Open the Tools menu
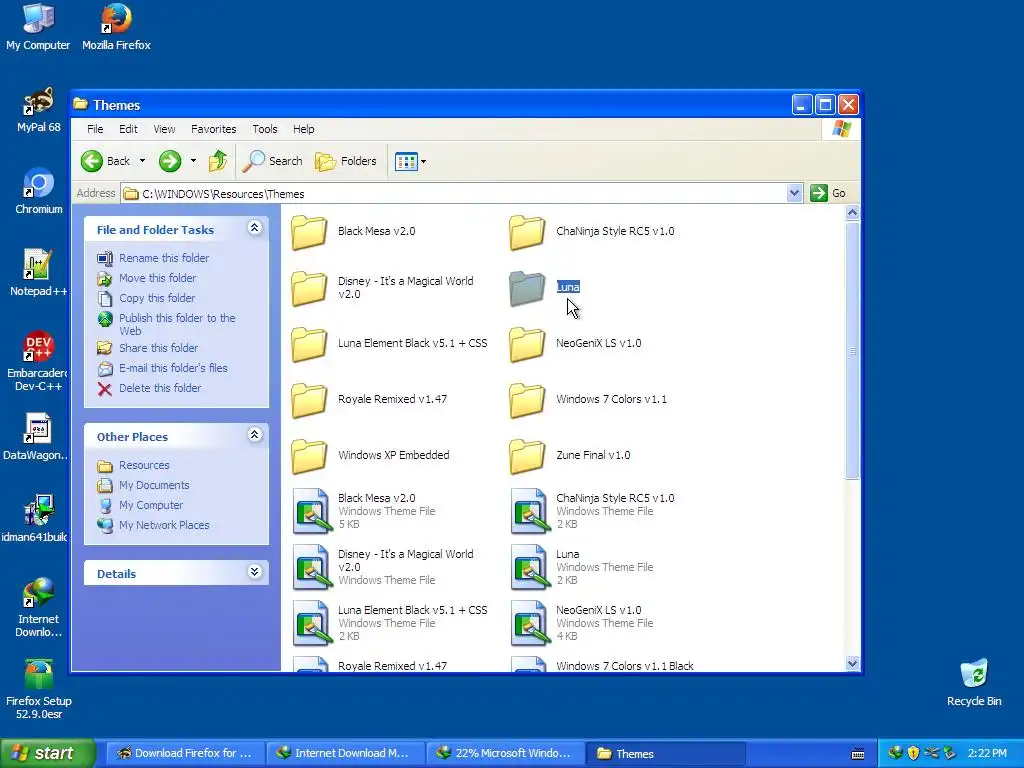The width and height of the screenshot is (1024, 768). tap(264, 129)
